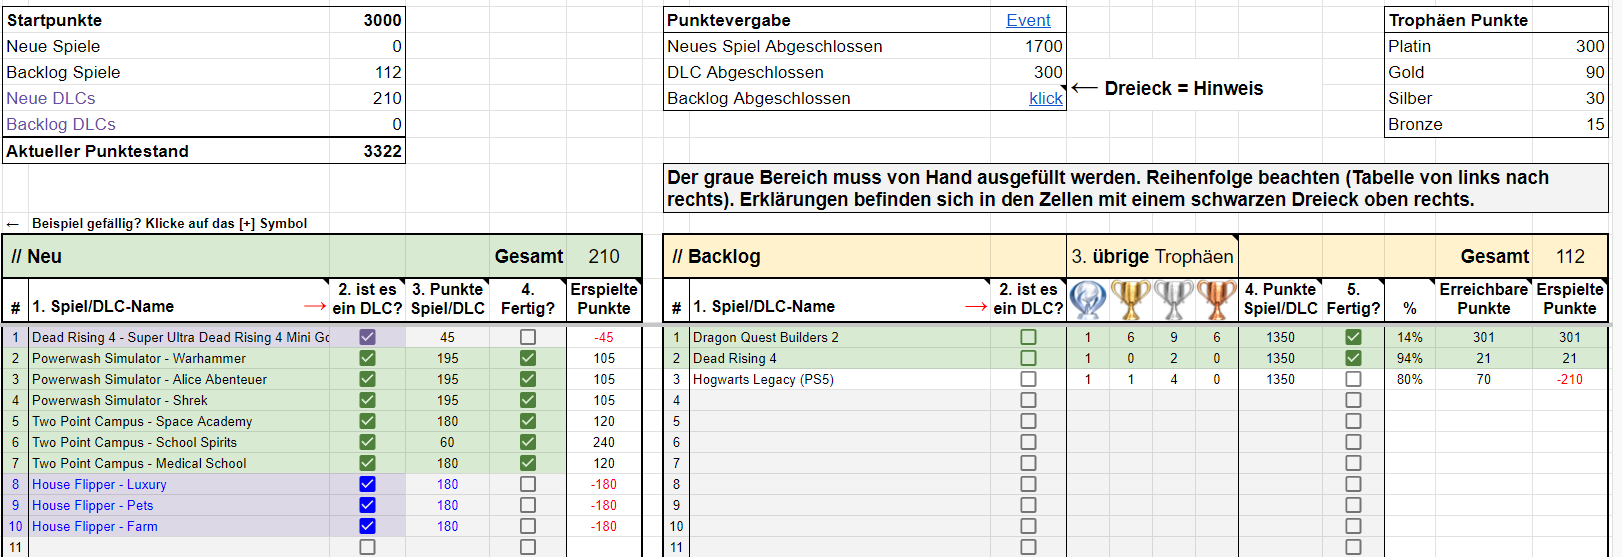Screen dimensions: 1622x557
Task: Open the Event link in Punktevergabe
Action: tap(1028, 20)
